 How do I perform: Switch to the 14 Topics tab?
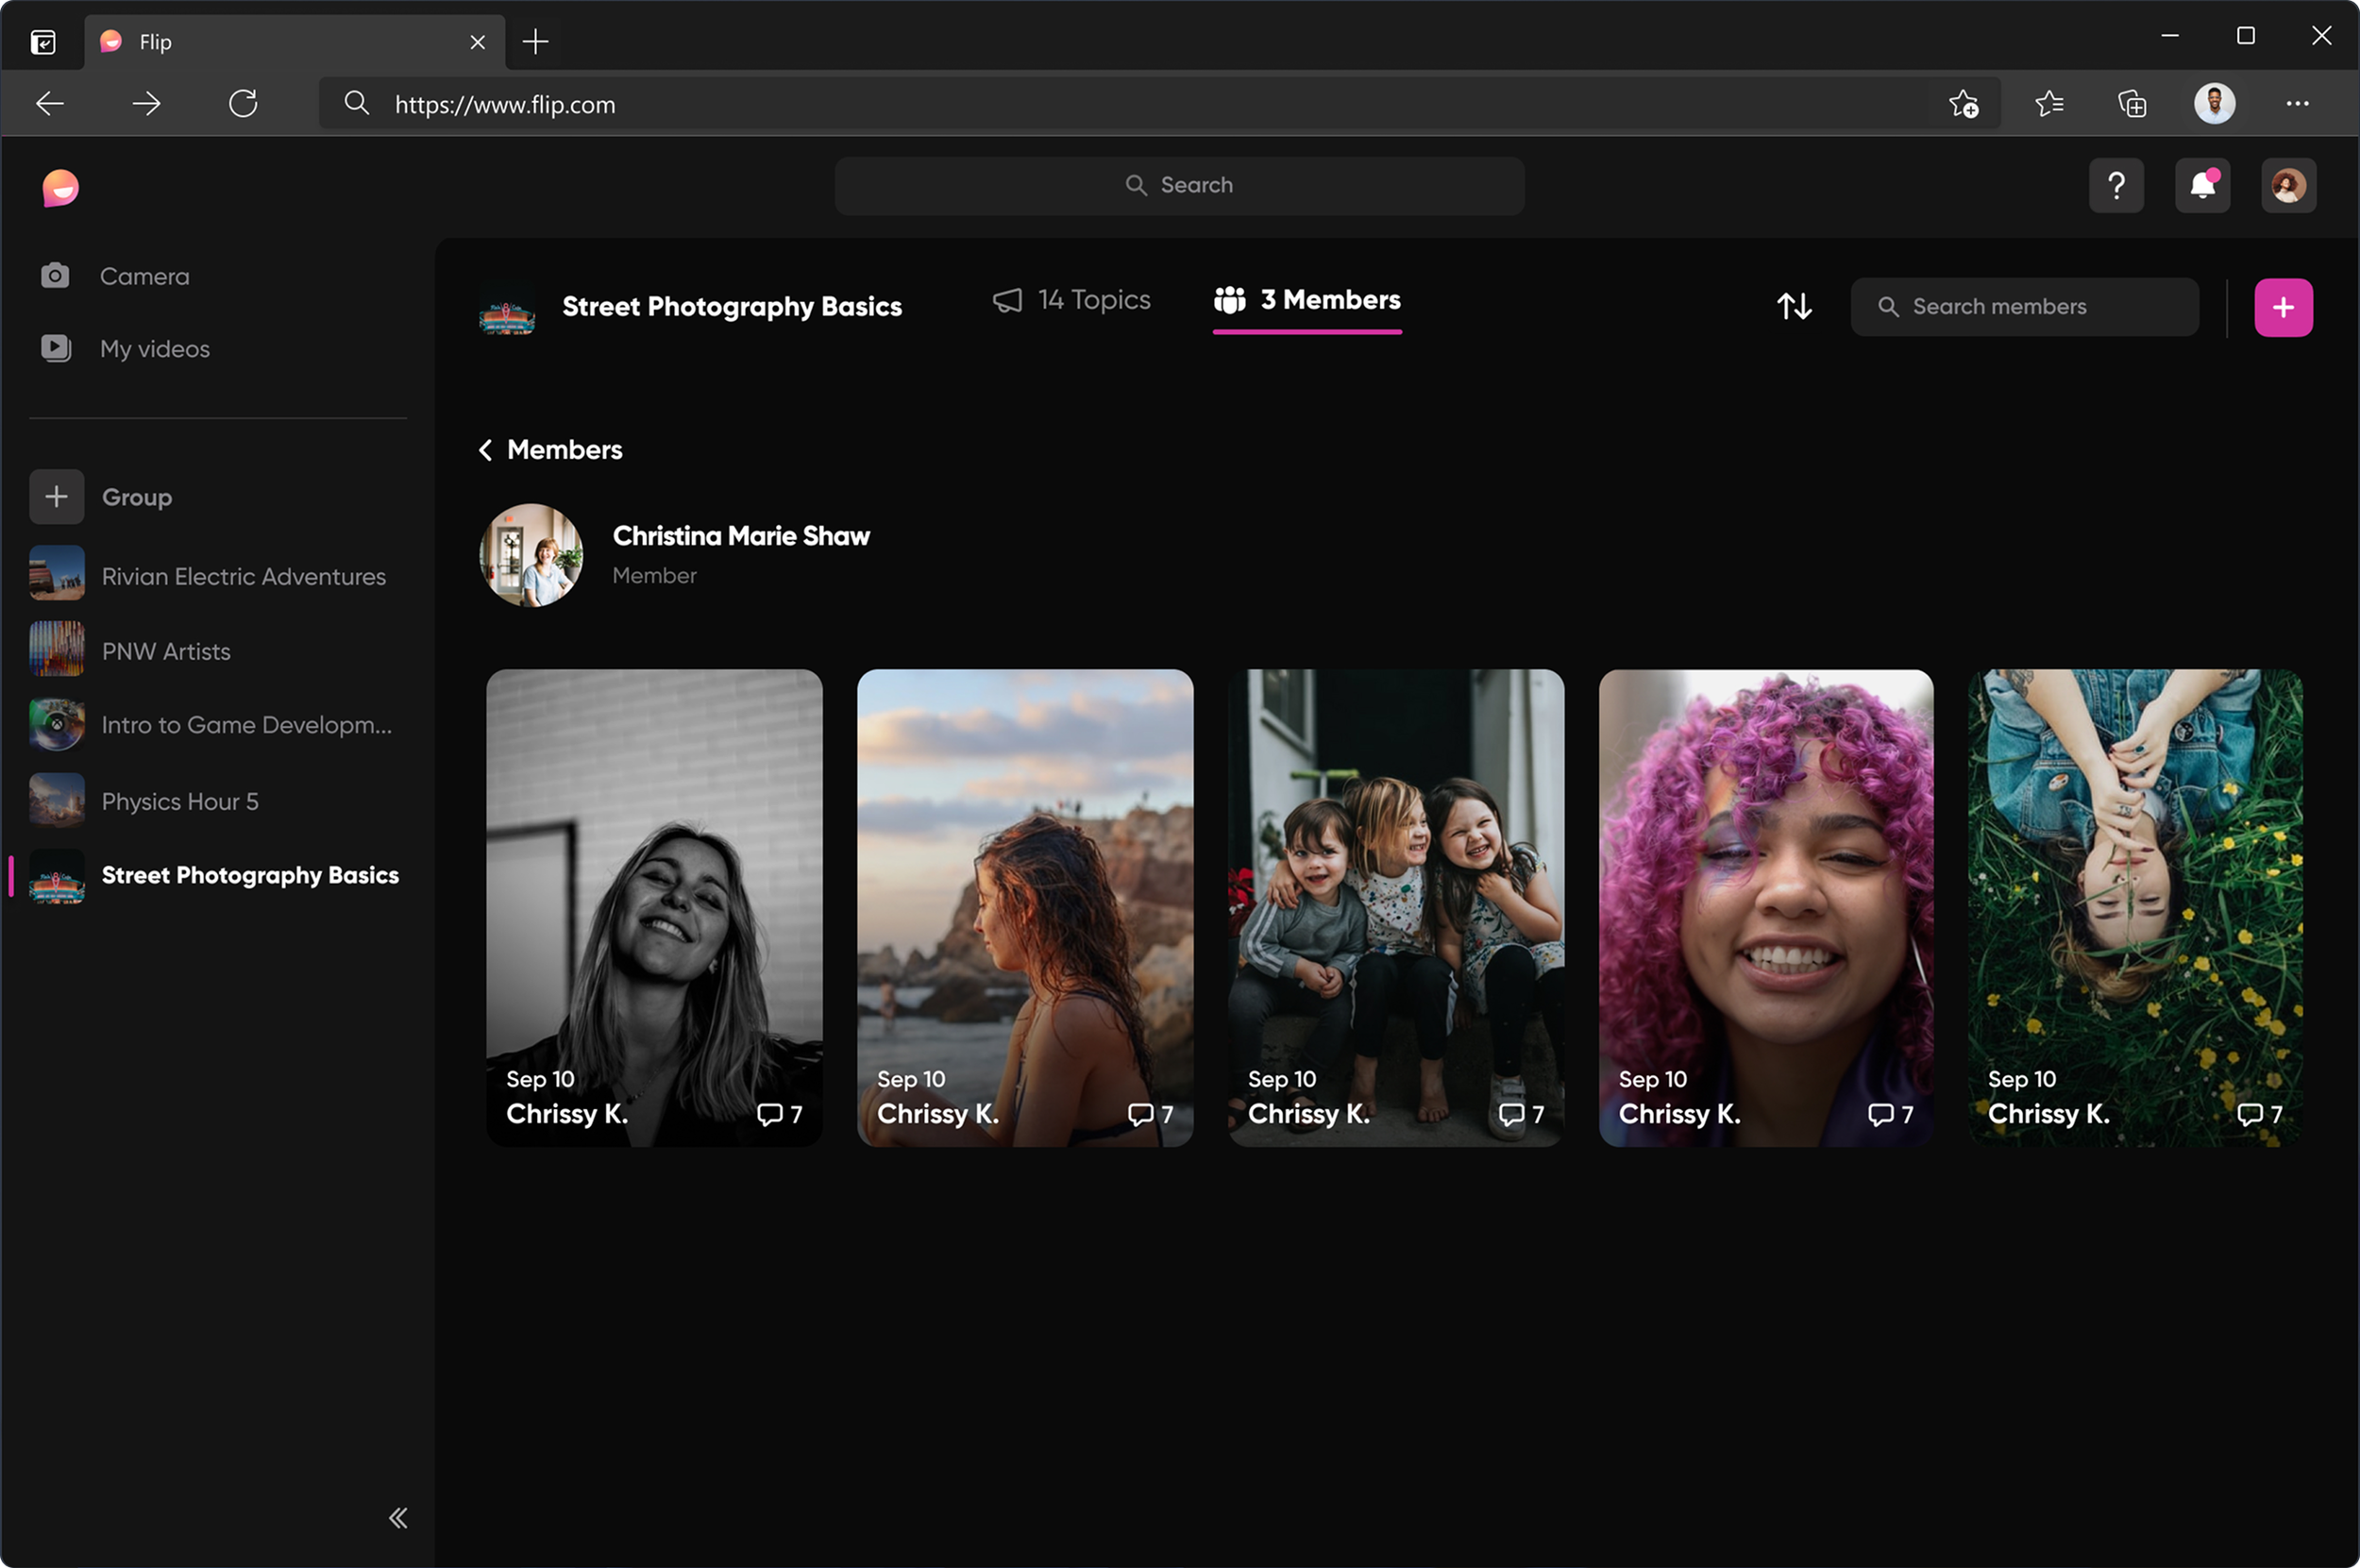click(x=1072, y=300)
